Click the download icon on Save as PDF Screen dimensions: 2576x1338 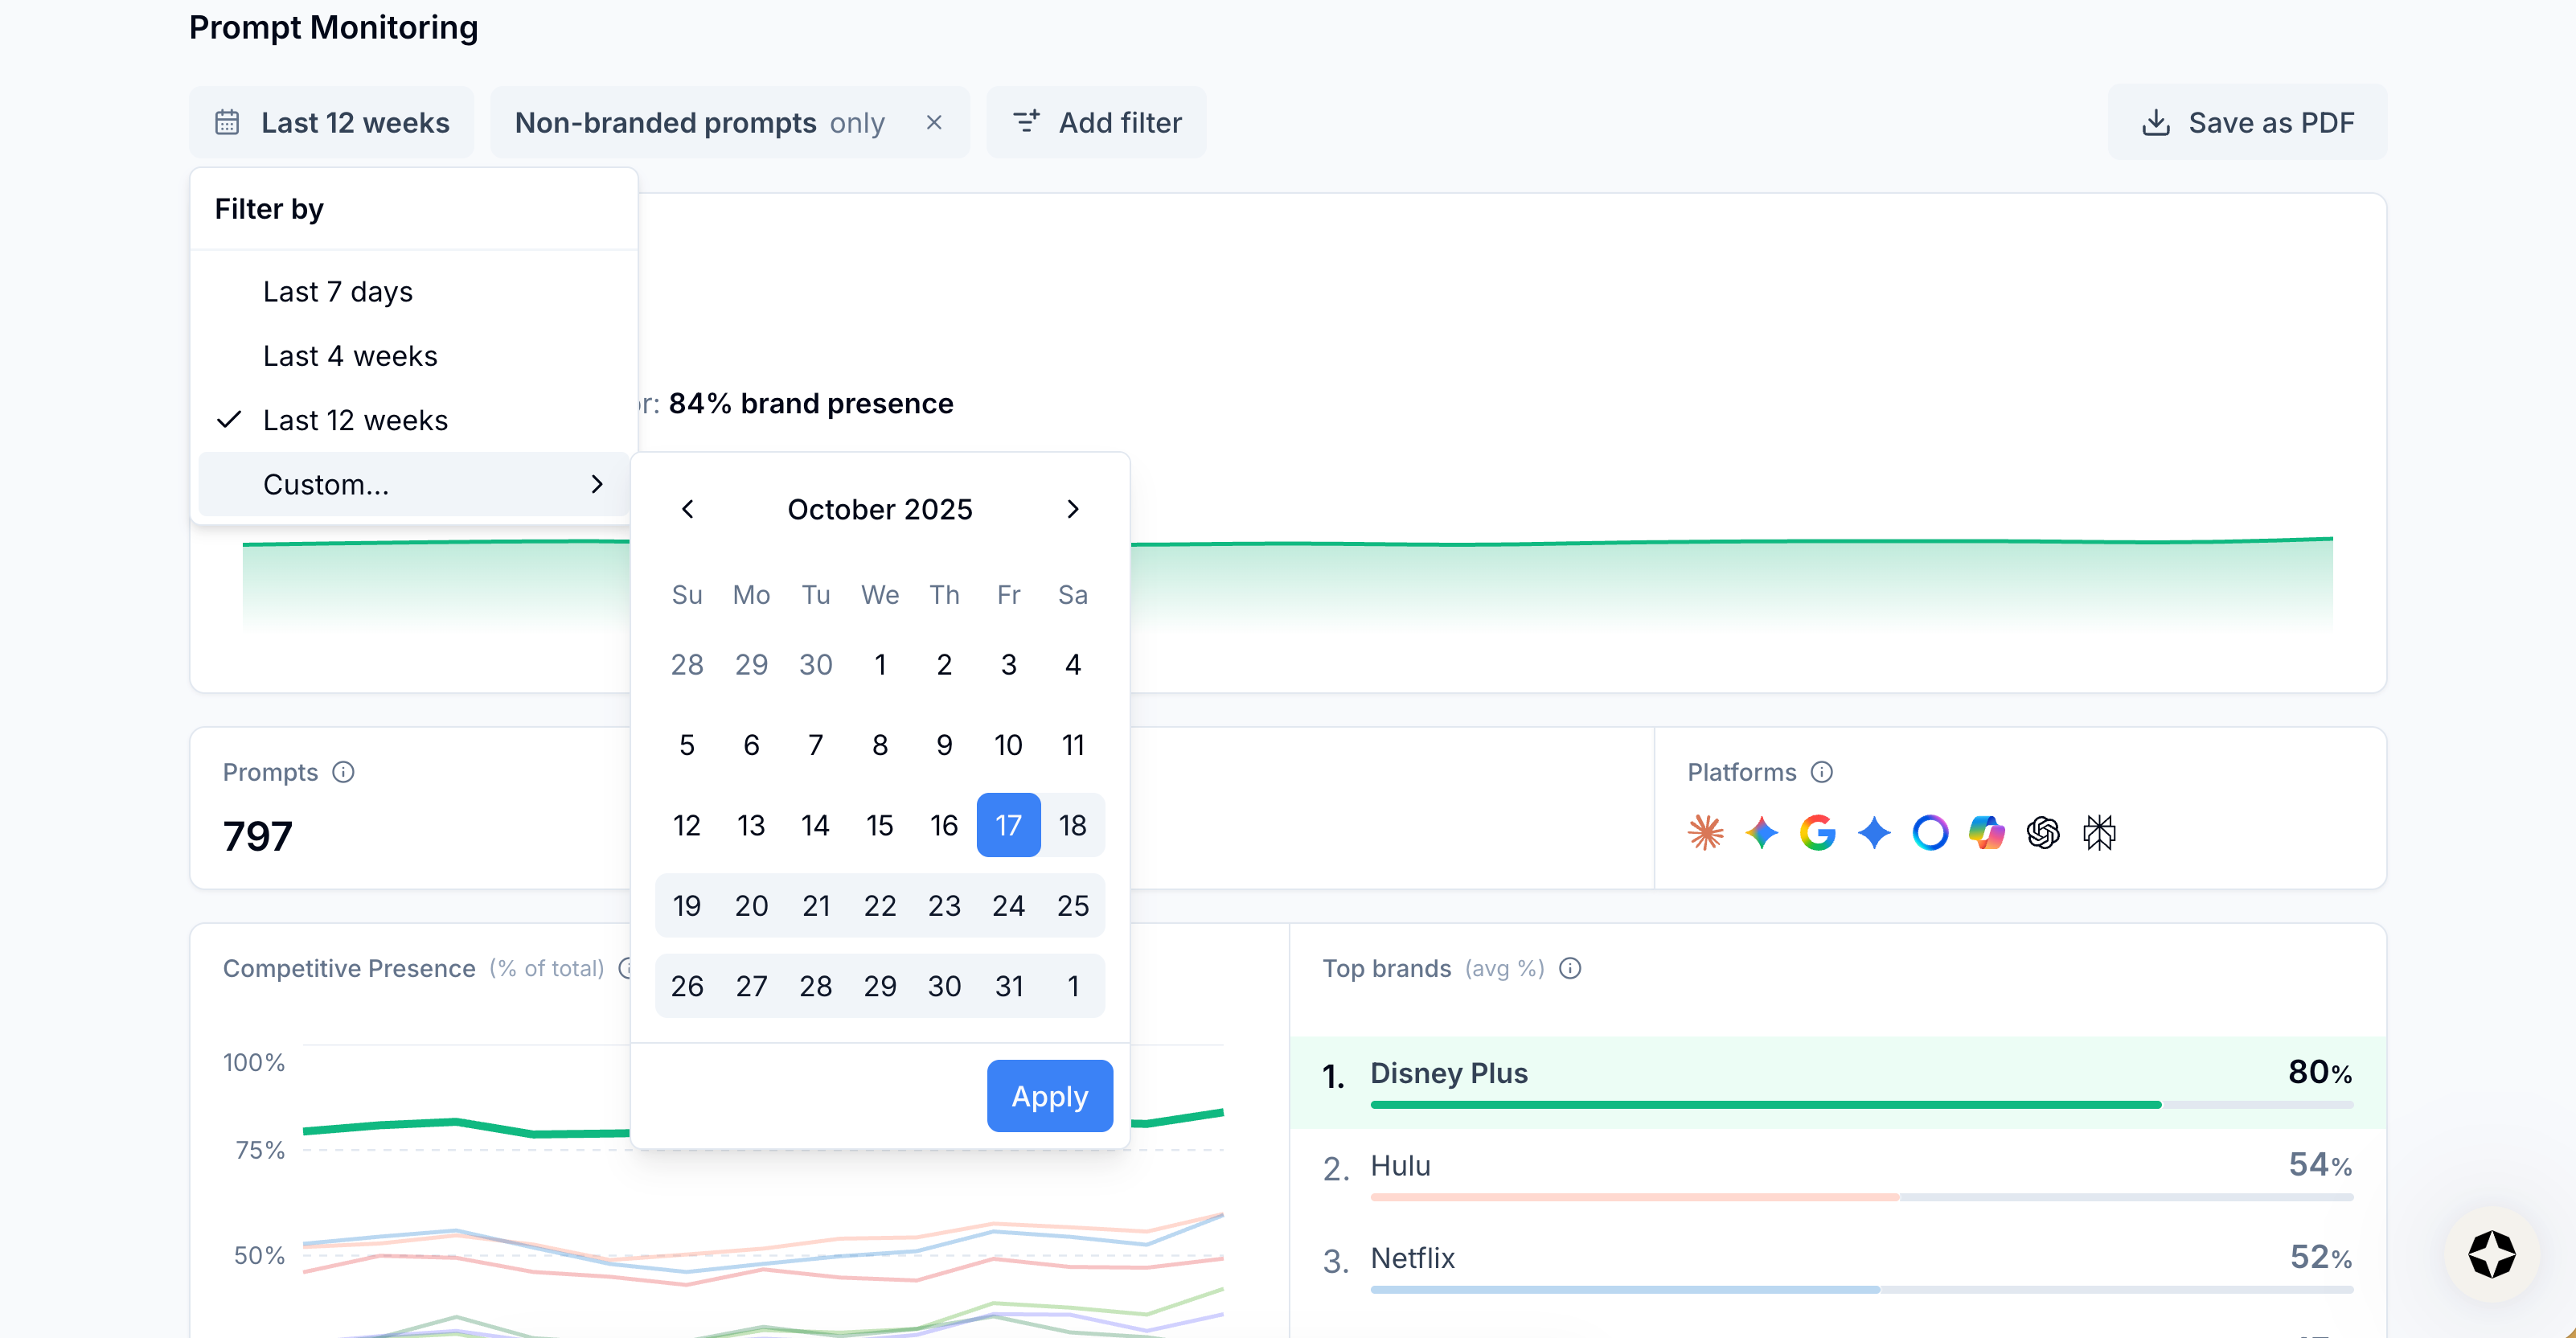[2156, 122]
